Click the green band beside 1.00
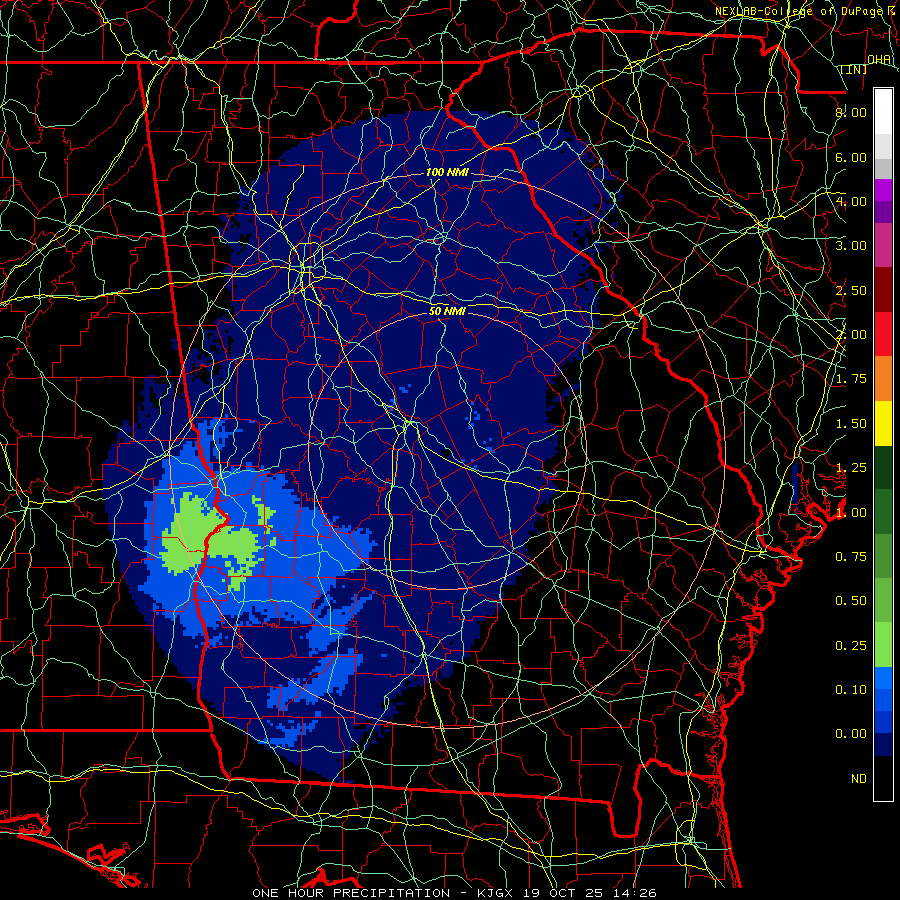This screenshot has height=900, width=900. (x=883, y=512)
